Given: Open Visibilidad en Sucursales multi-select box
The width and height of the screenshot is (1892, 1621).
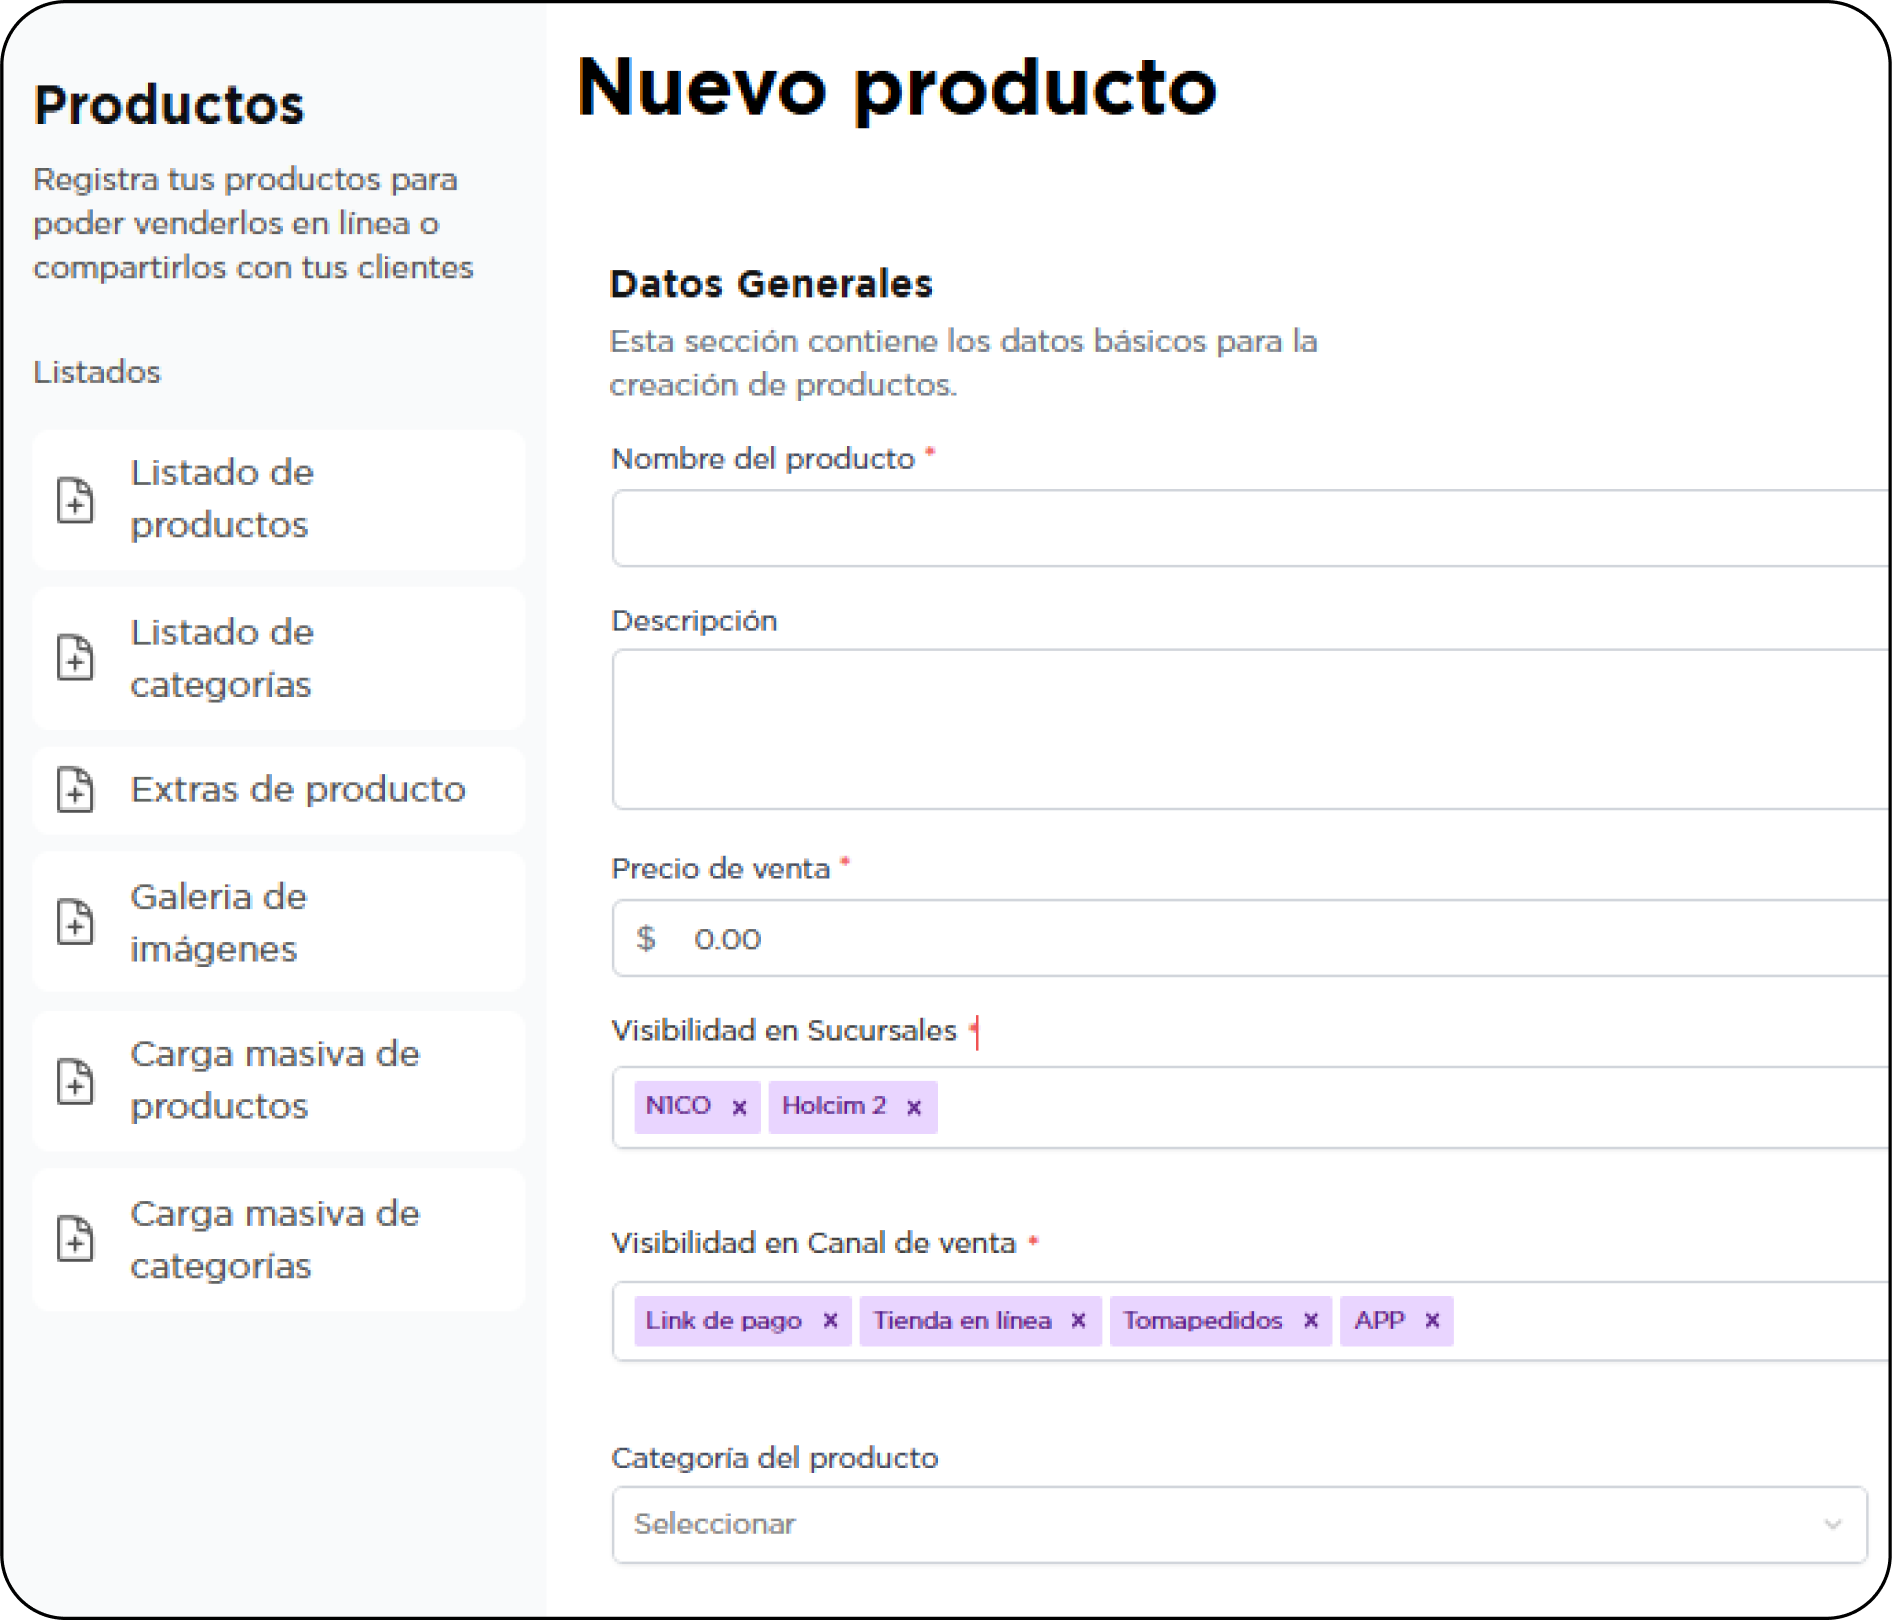Looking at the screenshot, I should click(x=1250, y=1107).
